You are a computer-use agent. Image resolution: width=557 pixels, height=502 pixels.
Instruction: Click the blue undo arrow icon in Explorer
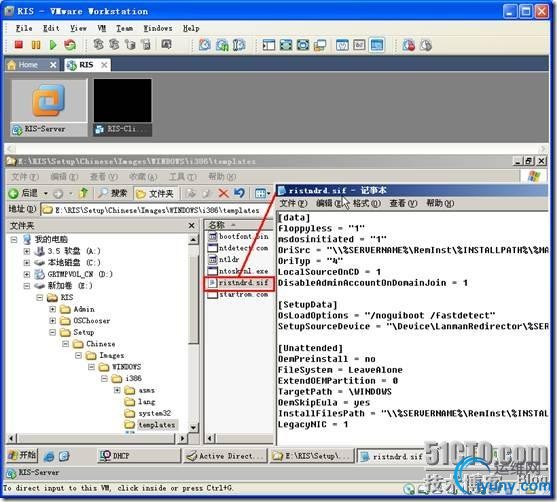(x=239, y=193)
